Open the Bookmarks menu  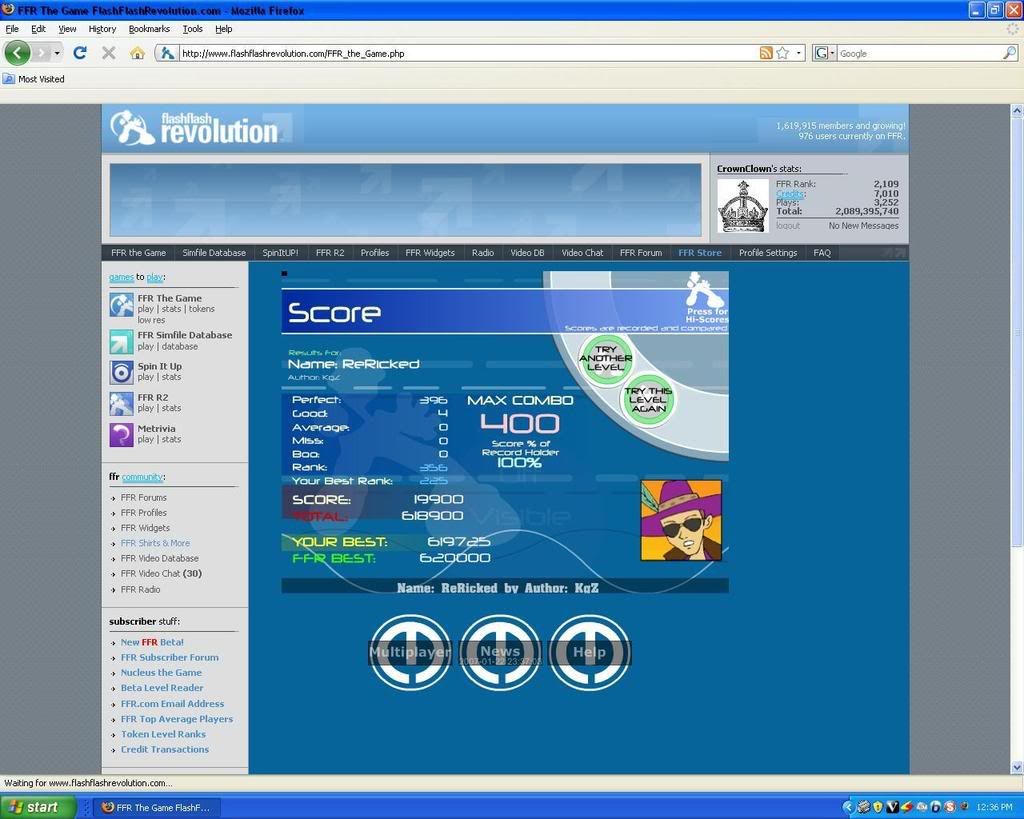click(x=149, y=29)
